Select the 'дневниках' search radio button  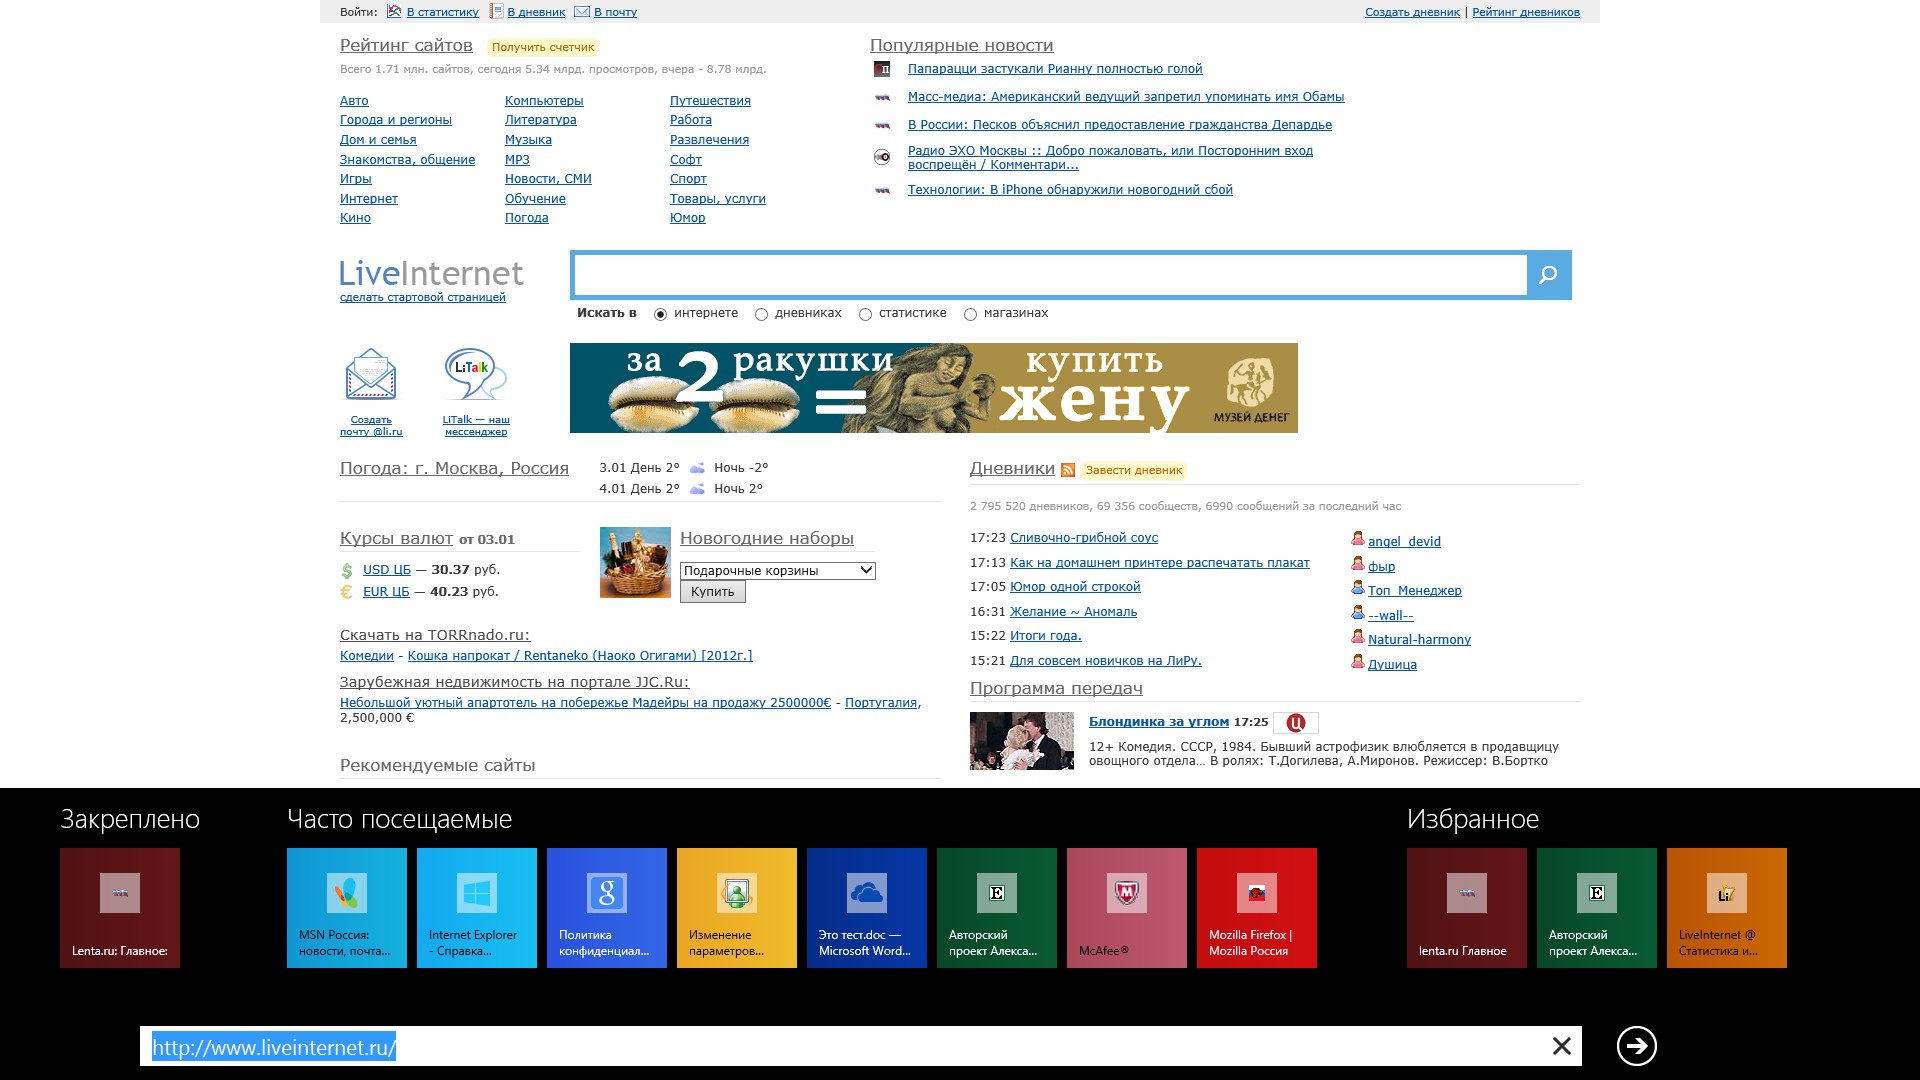click(x=762, y=314)
